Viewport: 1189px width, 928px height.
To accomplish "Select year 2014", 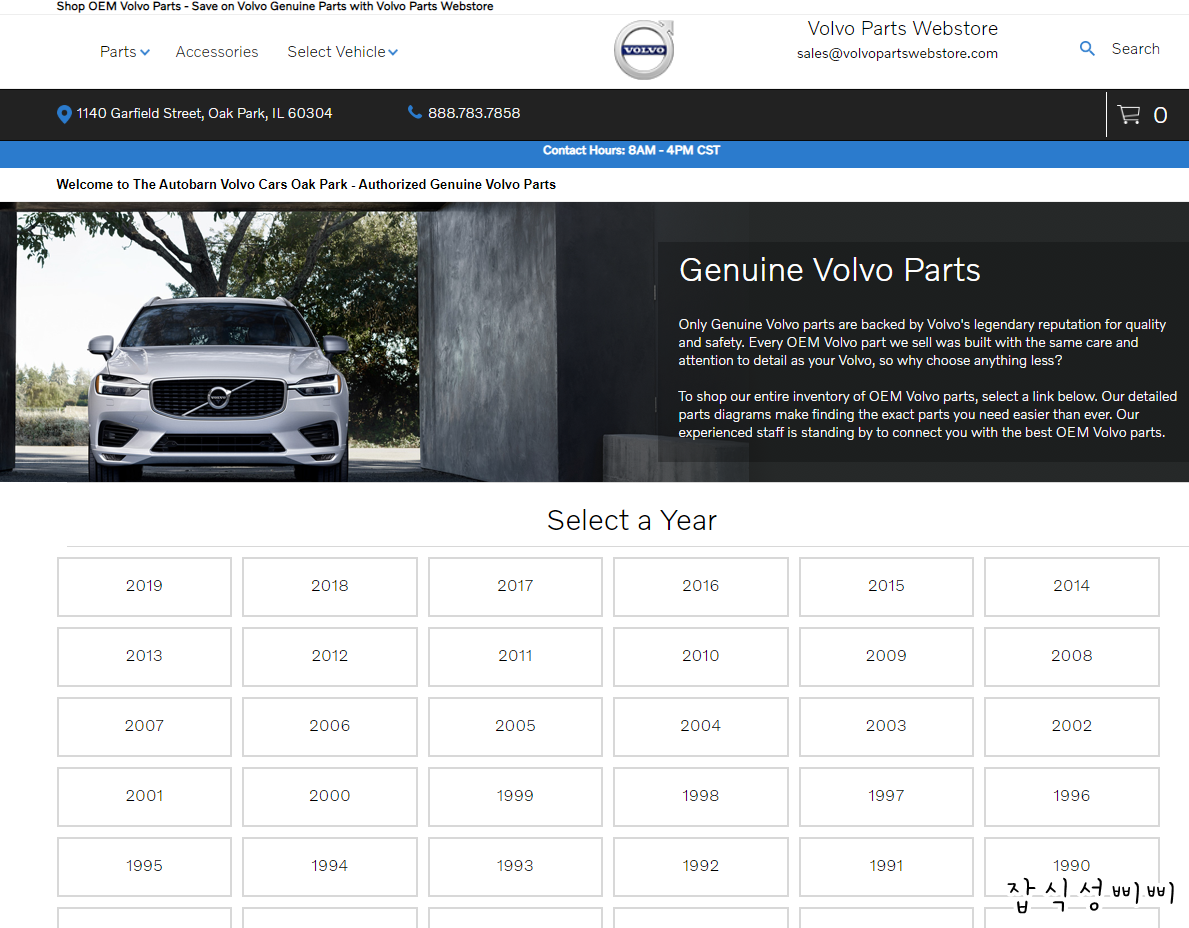I will click(1071, 586).
